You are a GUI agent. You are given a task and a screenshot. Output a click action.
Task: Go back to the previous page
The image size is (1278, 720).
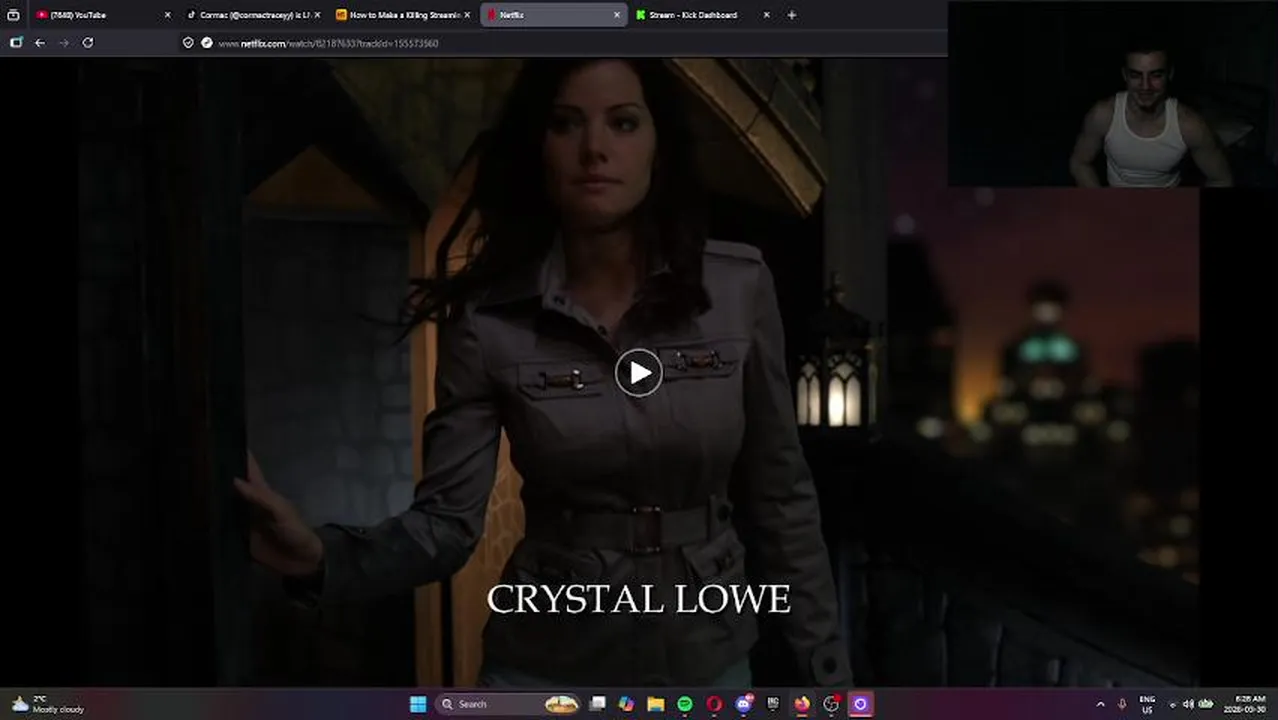tap(40, 43)
